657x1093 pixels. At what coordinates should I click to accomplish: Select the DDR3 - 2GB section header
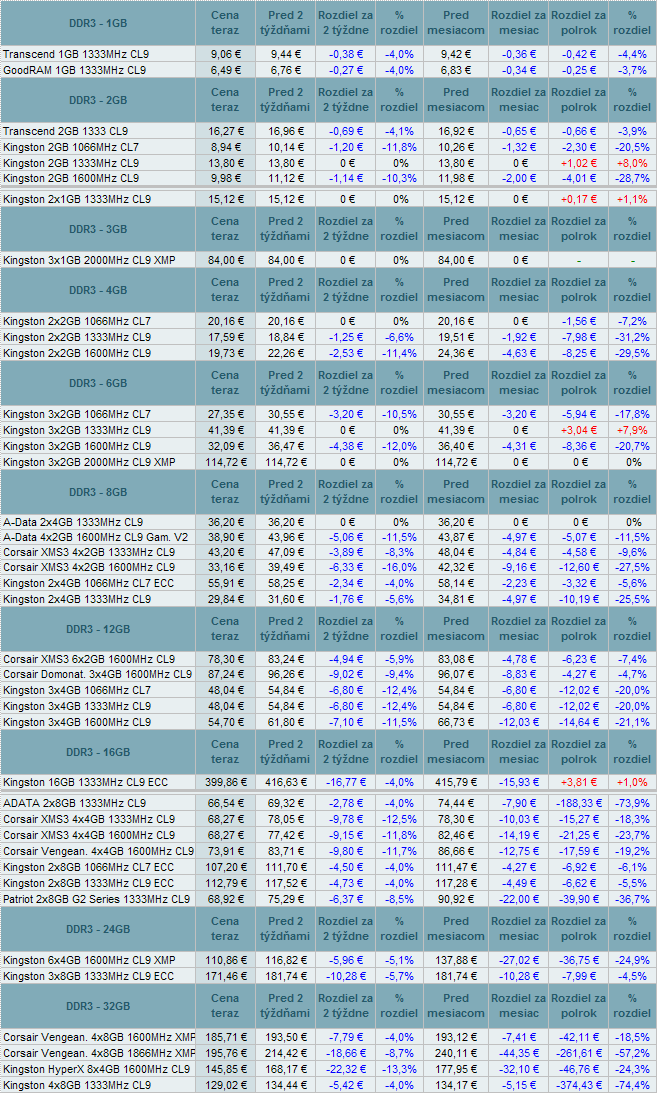pos(98,100)
